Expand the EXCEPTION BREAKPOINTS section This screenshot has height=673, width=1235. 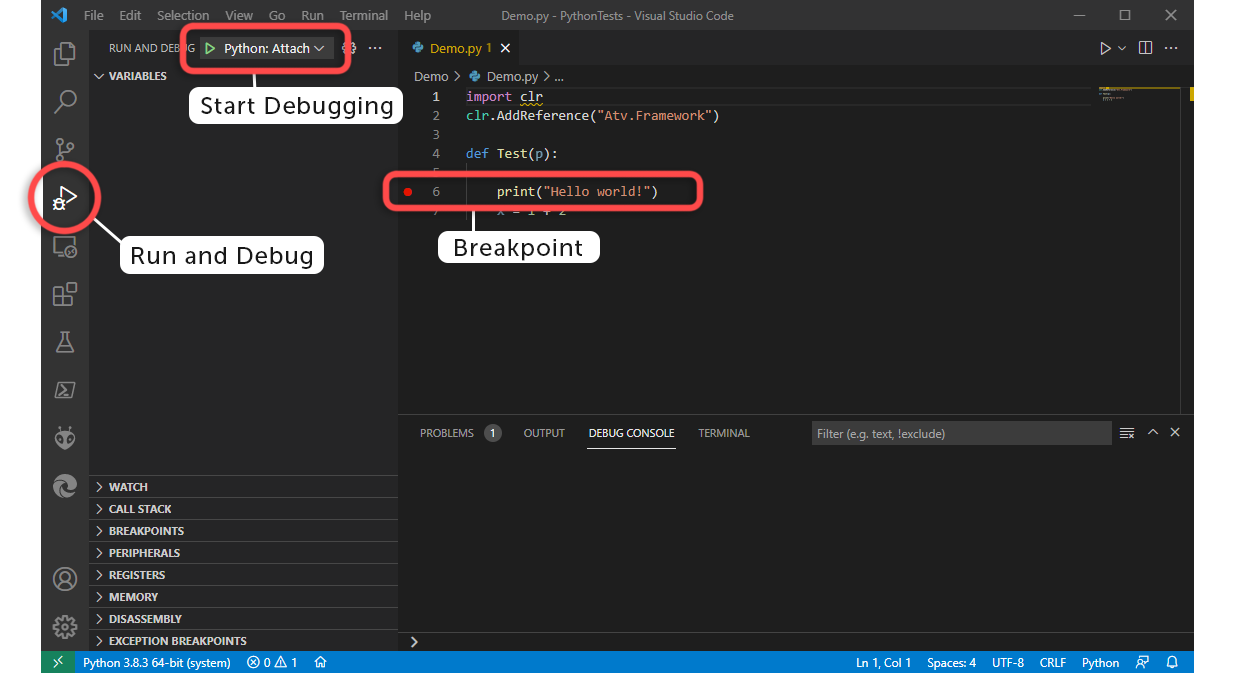[243, 641]
